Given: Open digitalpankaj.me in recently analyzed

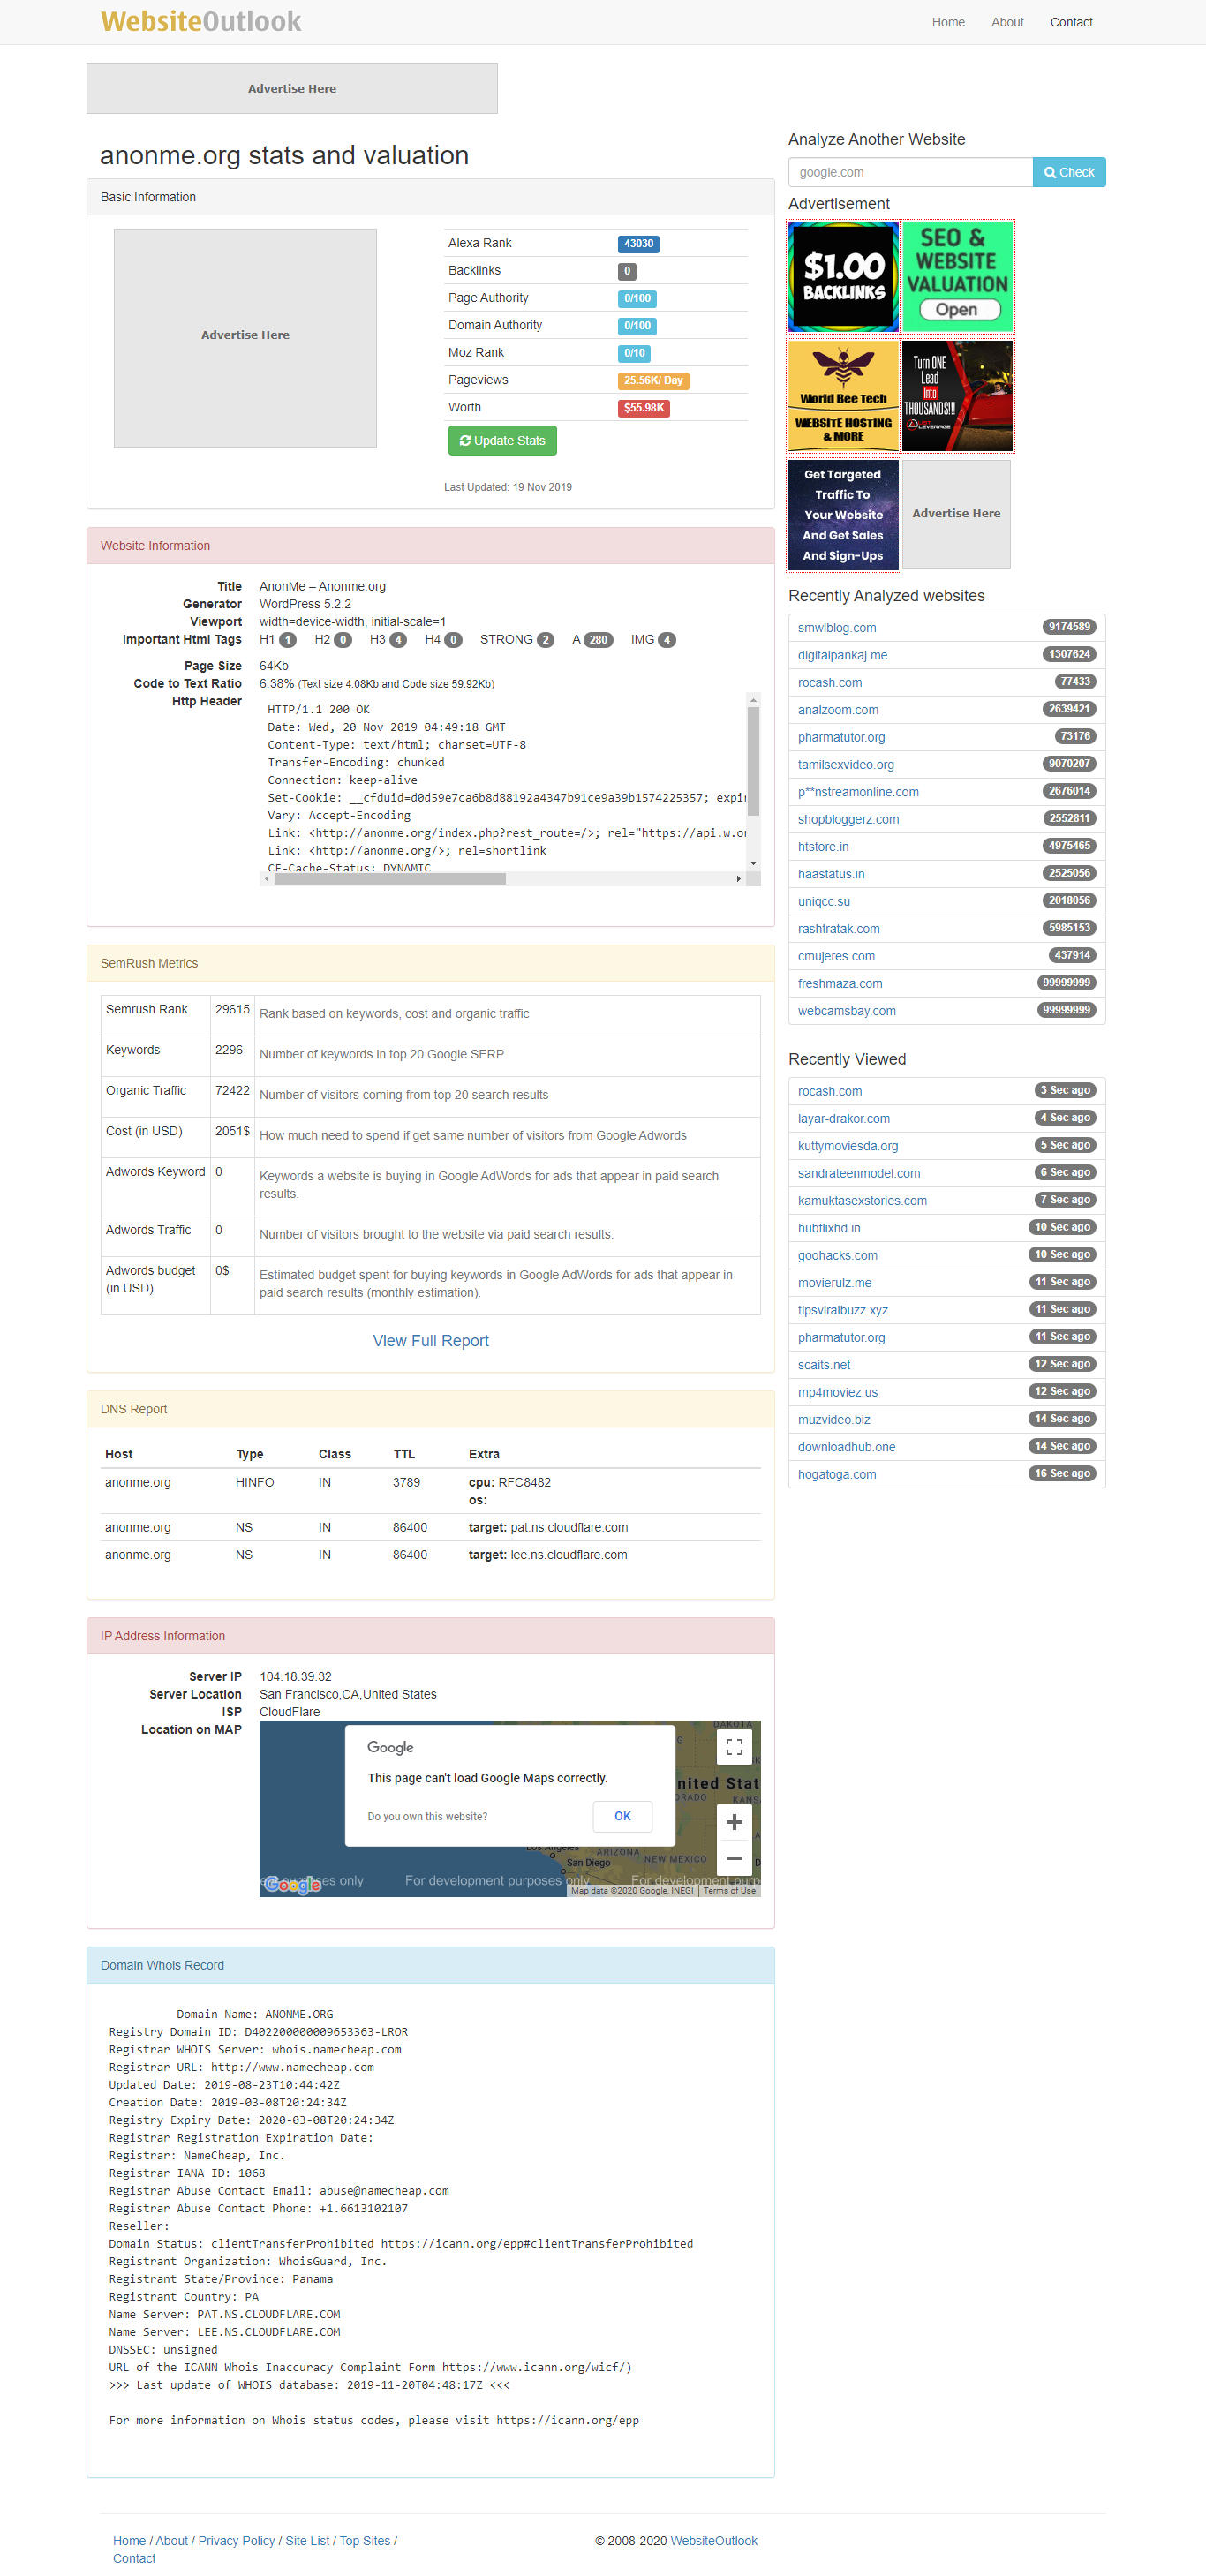Looking at the screenshot, I should pyautogui.click(x=842, y=654).
